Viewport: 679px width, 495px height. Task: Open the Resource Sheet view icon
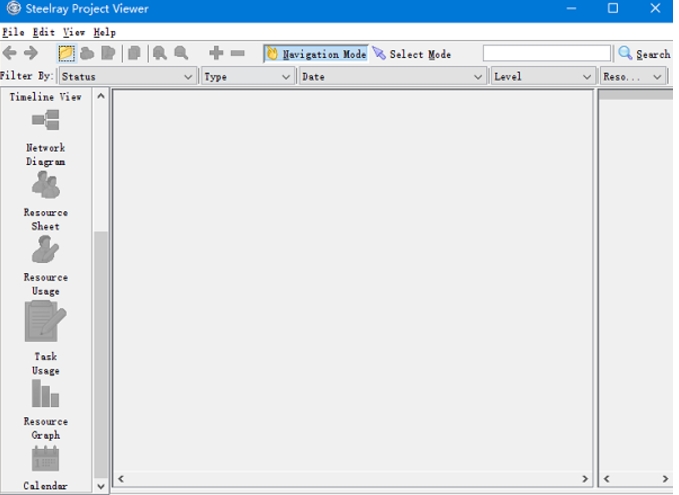[45, 185]
